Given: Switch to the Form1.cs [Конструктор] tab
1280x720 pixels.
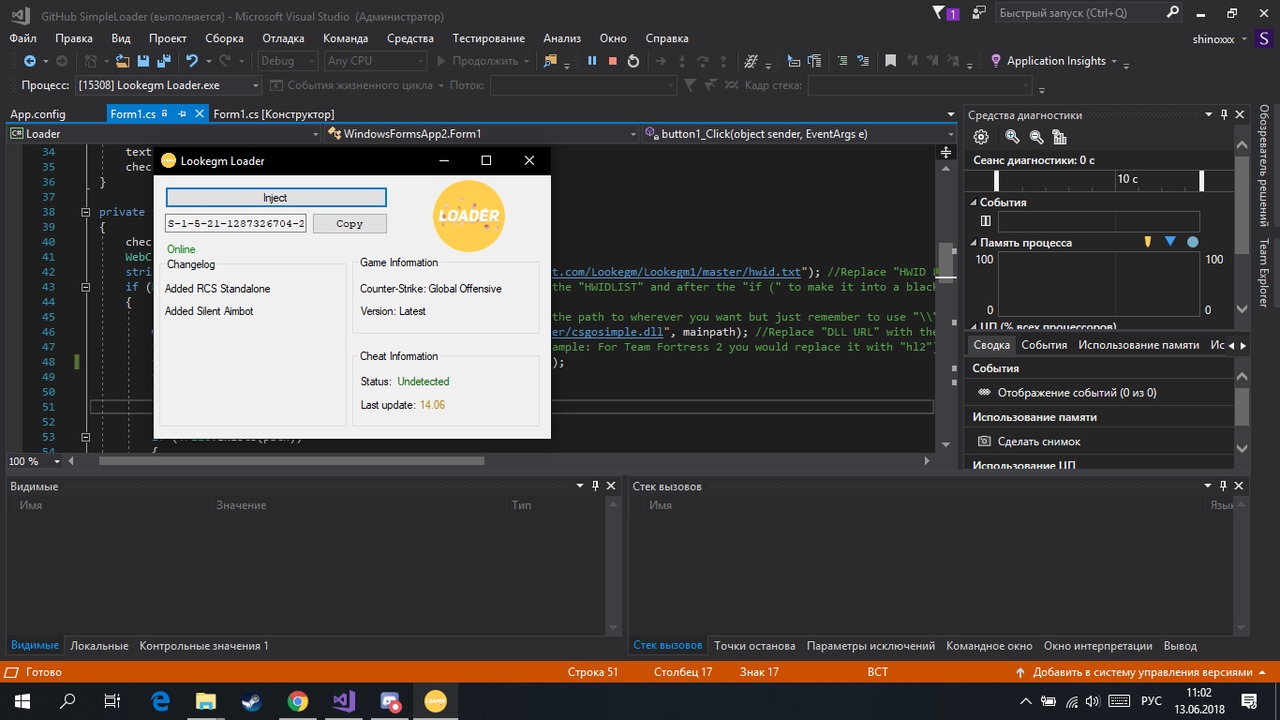Looking at the screenshot, I should [x=273, y=114].
